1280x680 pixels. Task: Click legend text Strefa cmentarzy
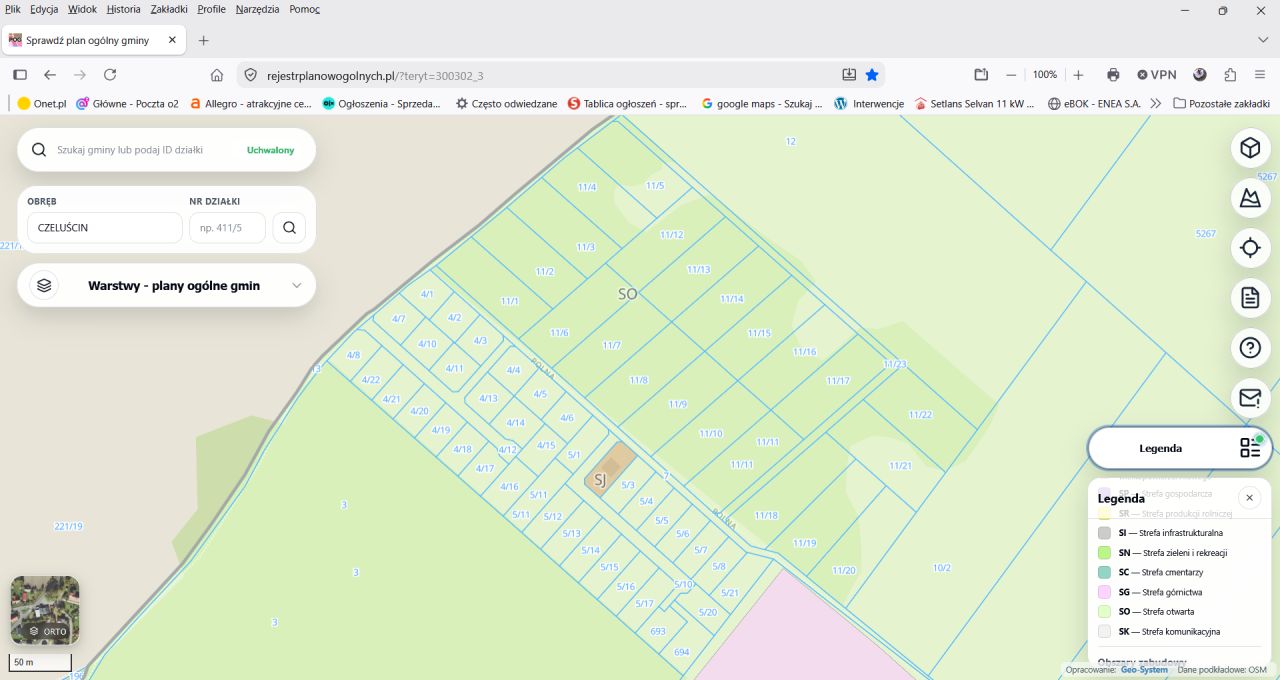pos(1172,572)
